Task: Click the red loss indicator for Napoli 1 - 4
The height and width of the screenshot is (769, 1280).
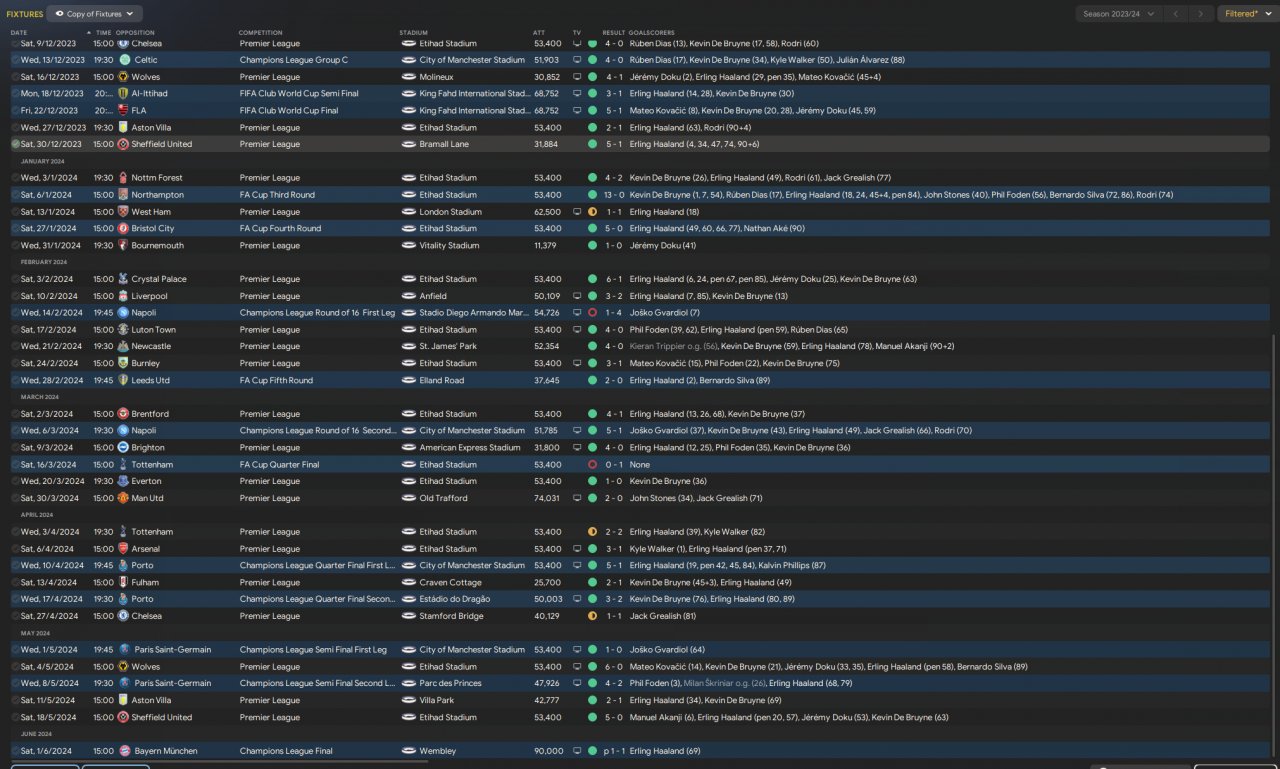Action: click(592, 313)
